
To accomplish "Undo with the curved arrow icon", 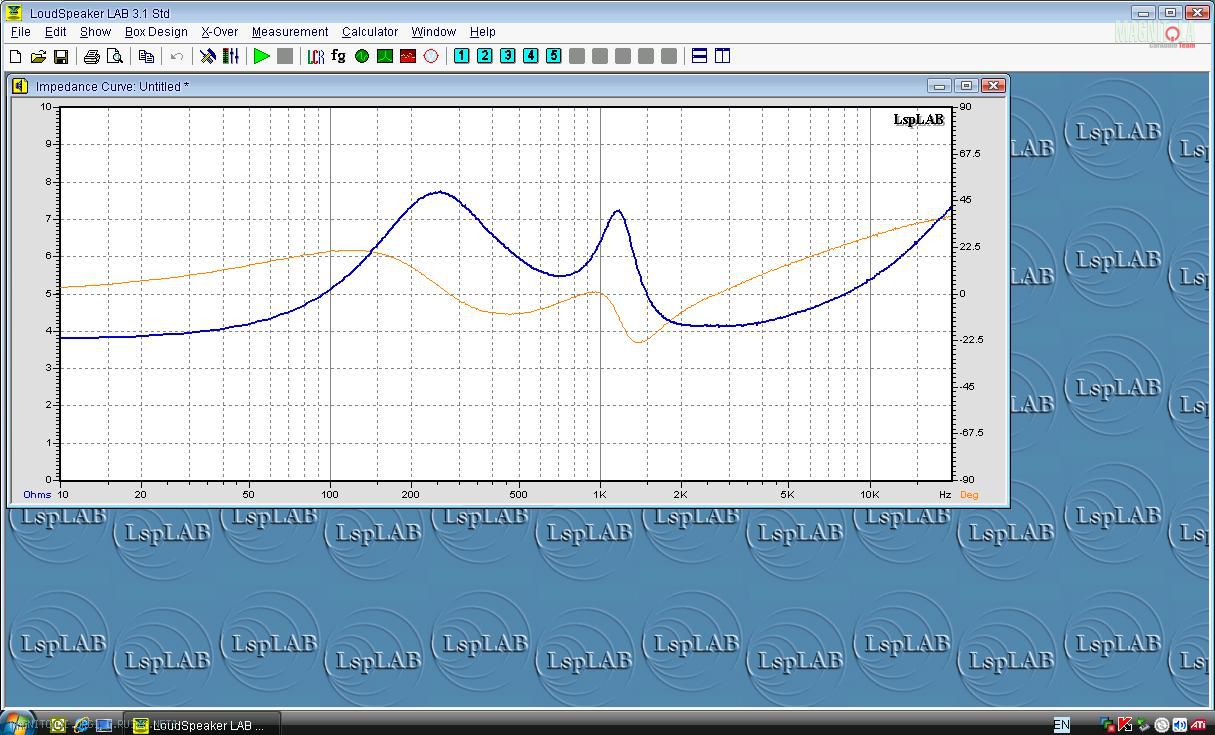I will pyautogui.click(x=177, y=57).
